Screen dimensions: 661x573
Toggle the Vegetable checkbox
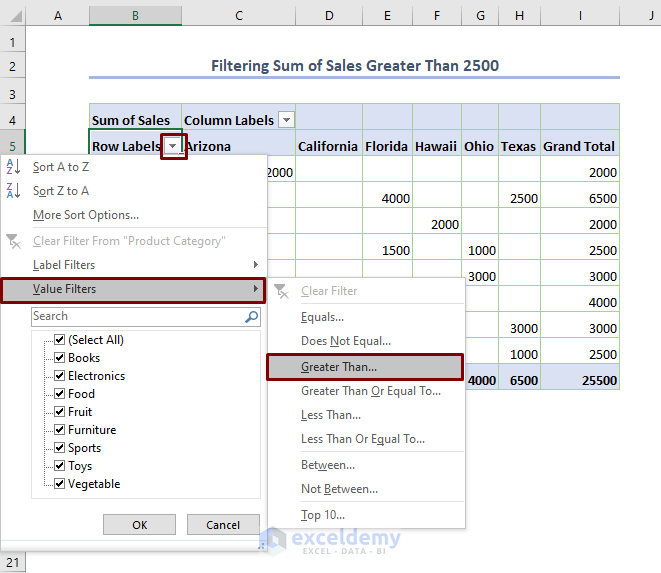pos(60,484)
